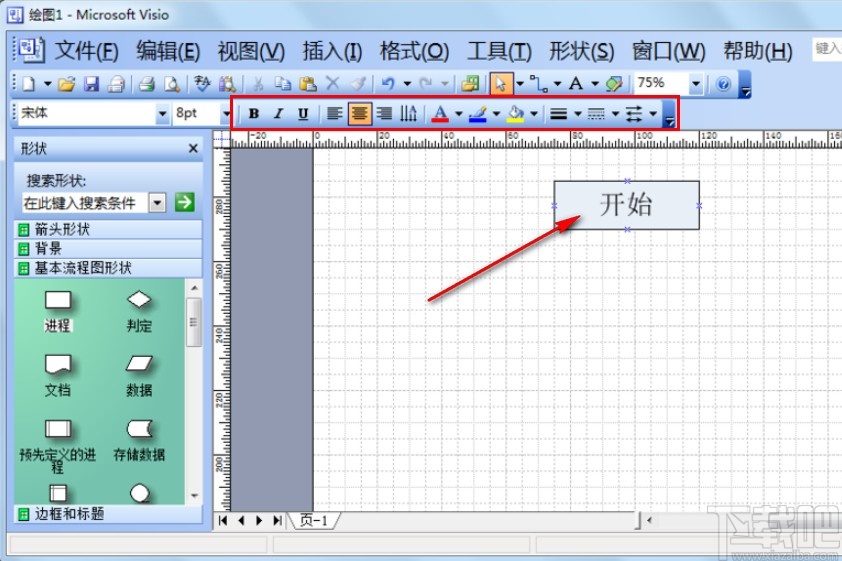
Task: Select the 进程 process shape
Action: [x=57, y=311]
